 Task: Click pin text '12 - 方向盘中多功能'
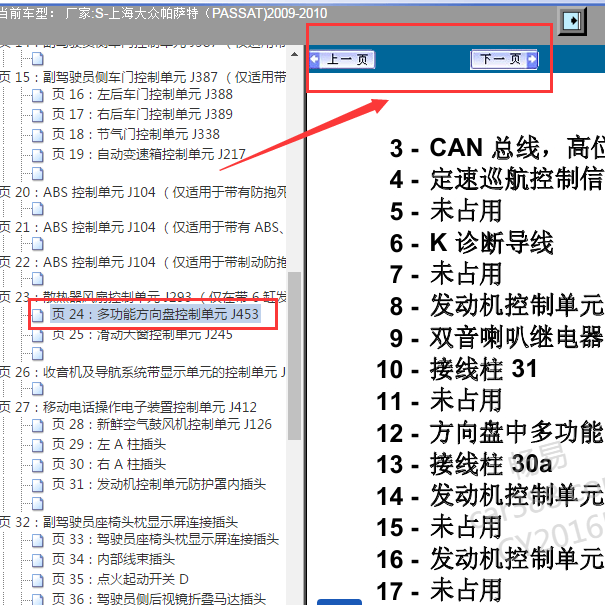click(490, 433)
